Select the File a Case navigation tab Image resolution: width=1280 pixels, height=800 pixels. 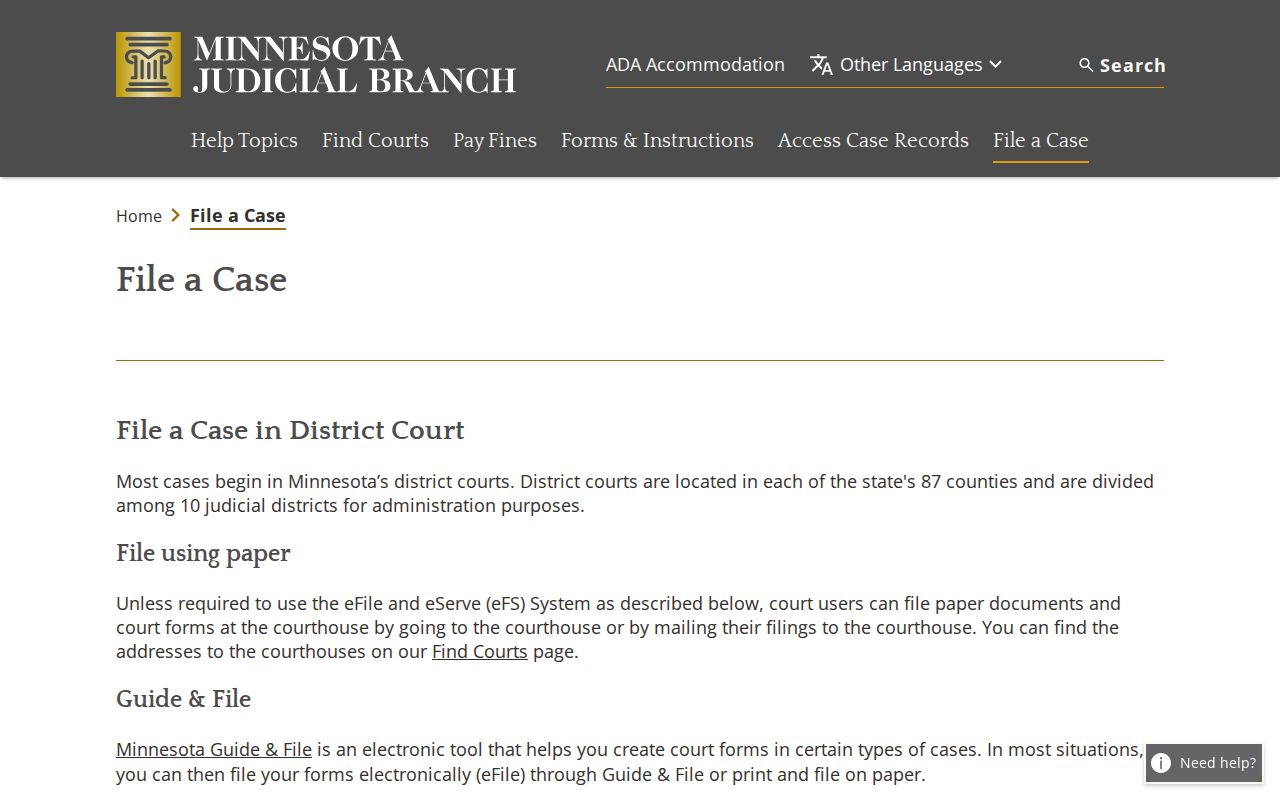click(x=1040, y=140)
